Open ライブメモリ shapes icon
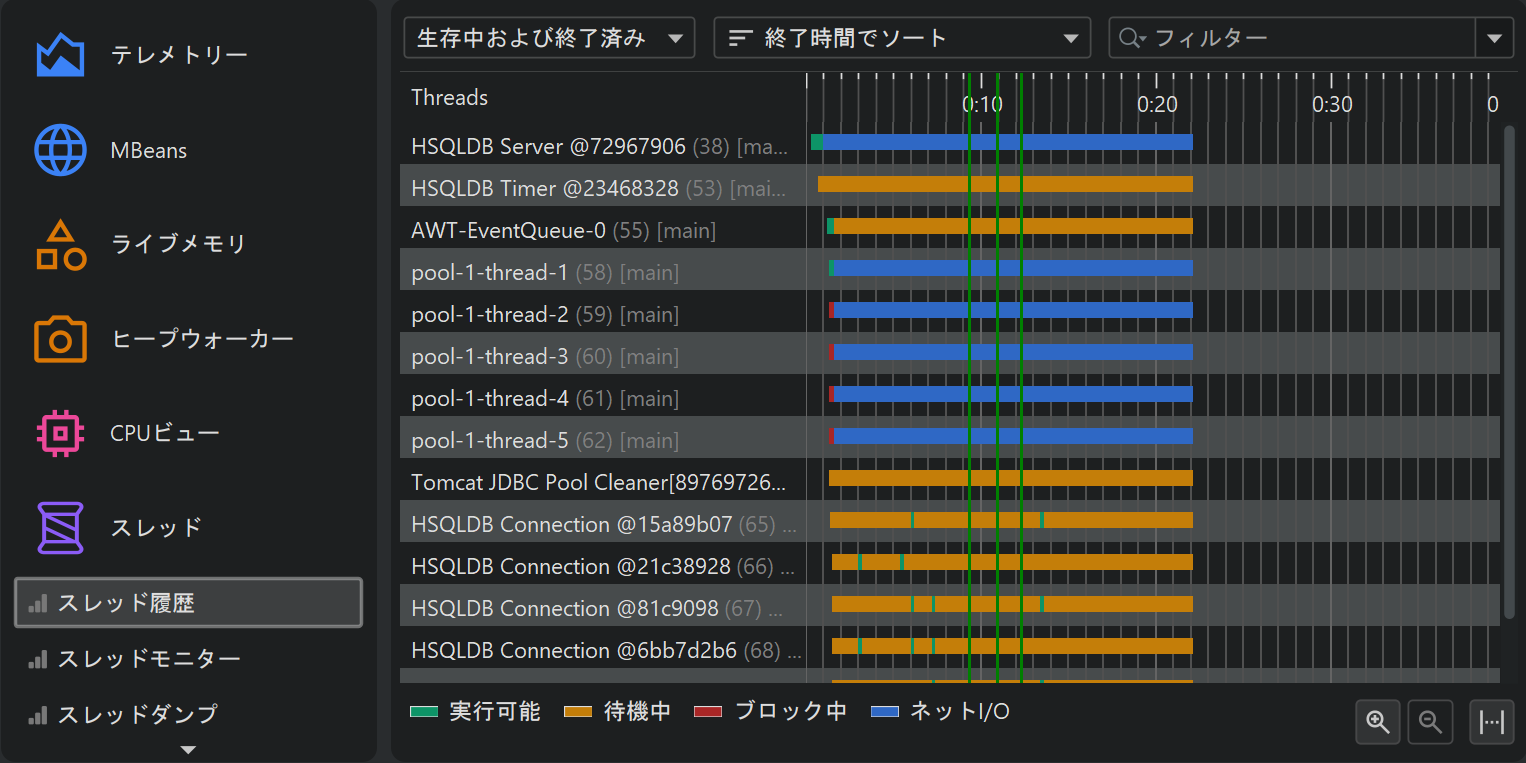 coord(60,245)
